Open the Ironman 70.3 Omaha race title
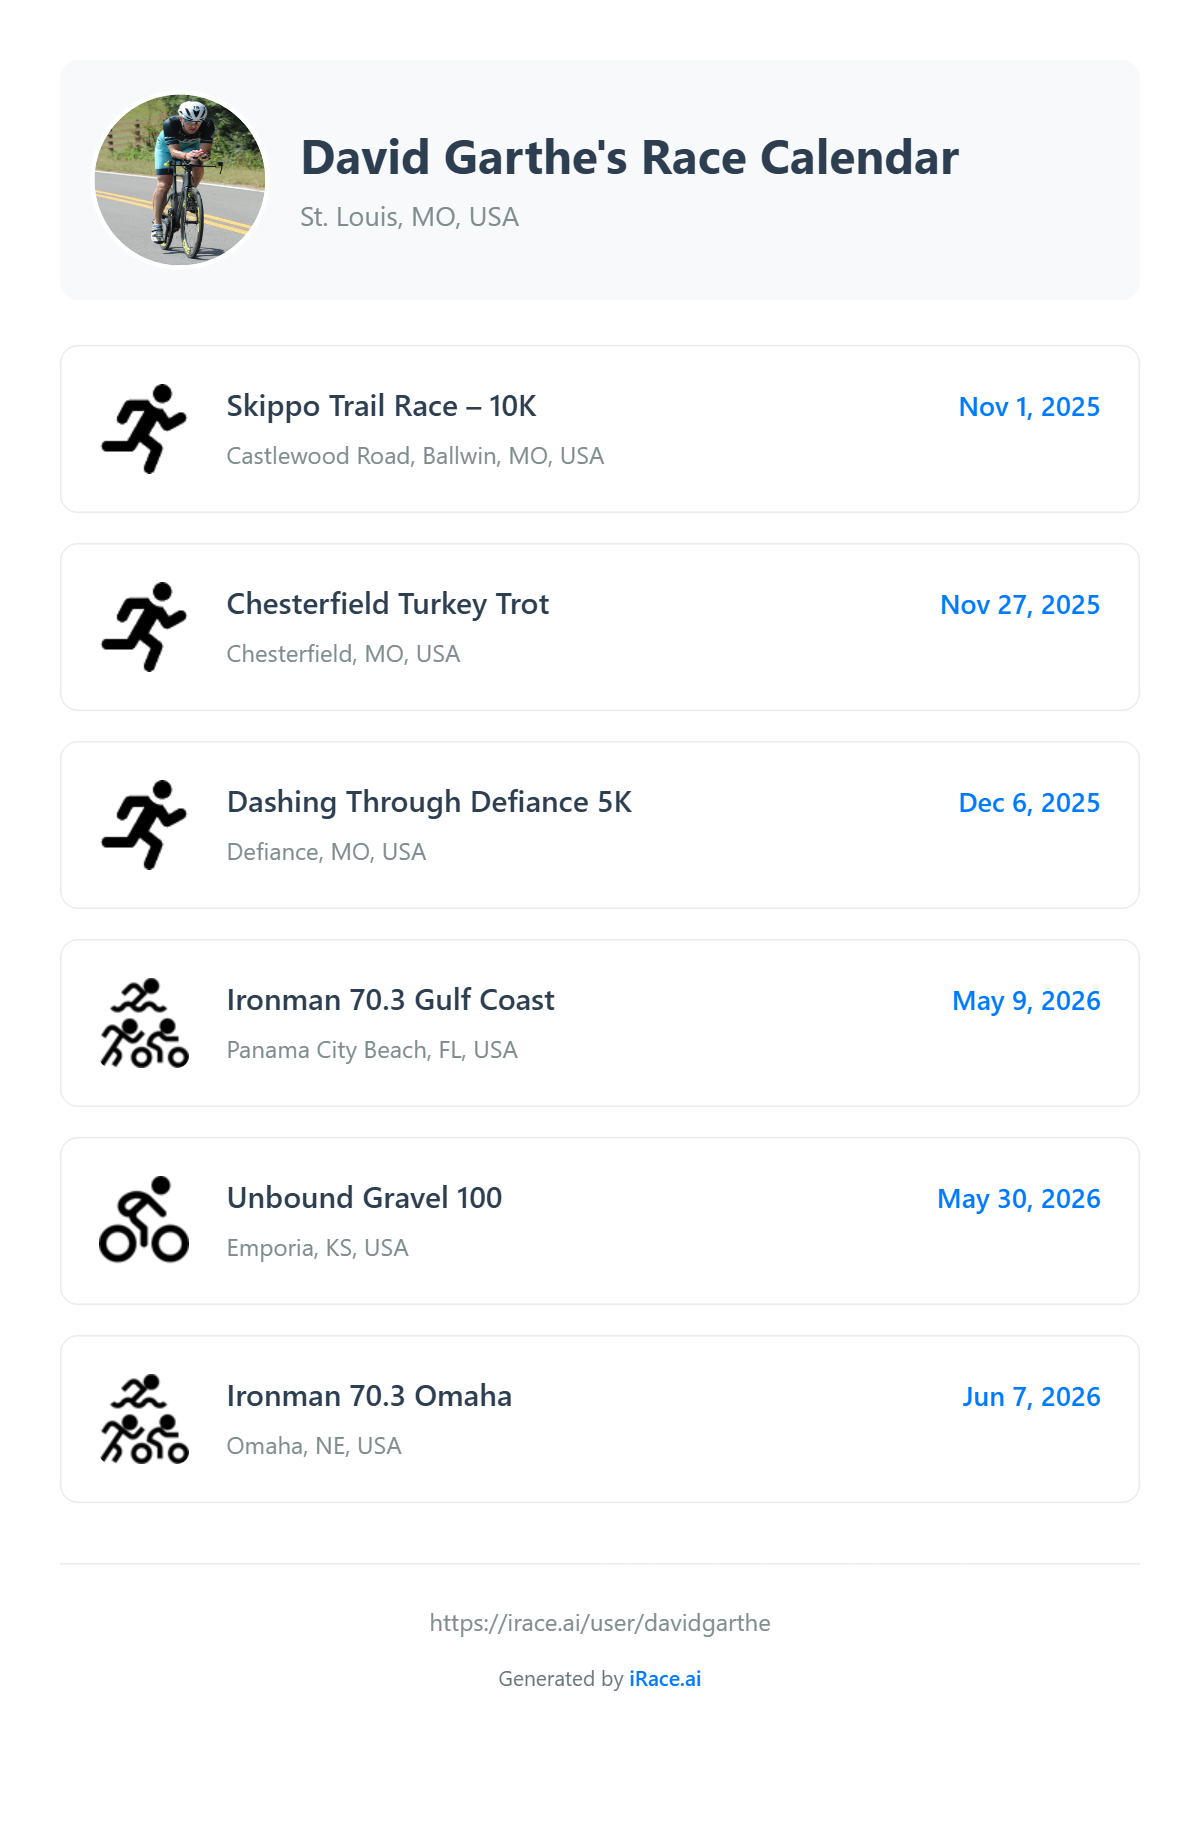Viewport: 1200px width, 1830px height. 369,1396
